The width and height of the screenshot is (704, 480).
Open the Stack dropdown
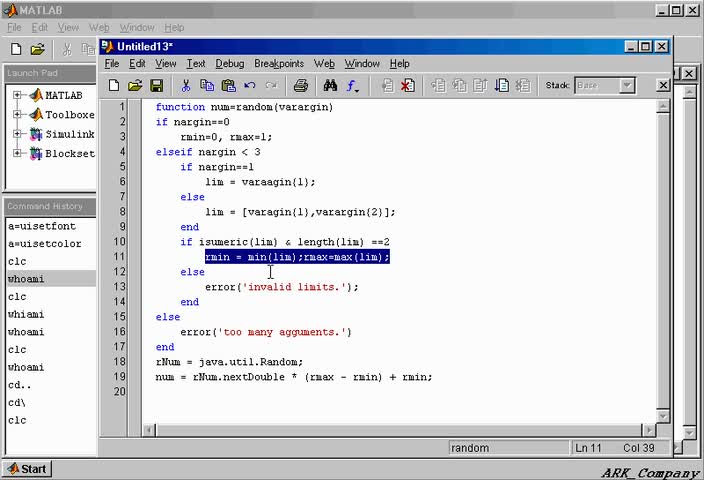coord(627,85)
